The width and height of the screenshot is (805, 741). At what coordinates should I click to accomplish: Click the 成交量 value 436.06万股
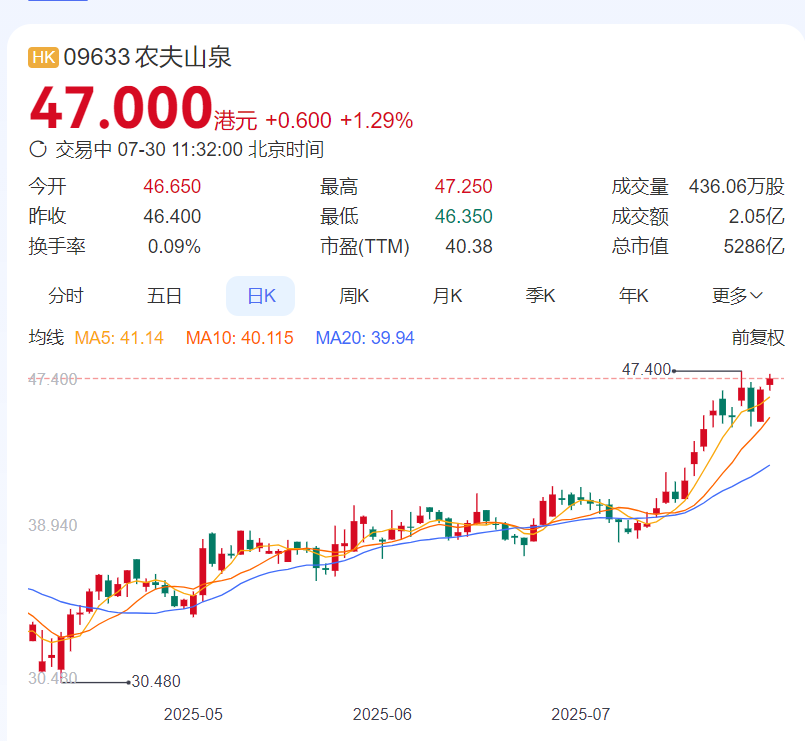point(737,186)
